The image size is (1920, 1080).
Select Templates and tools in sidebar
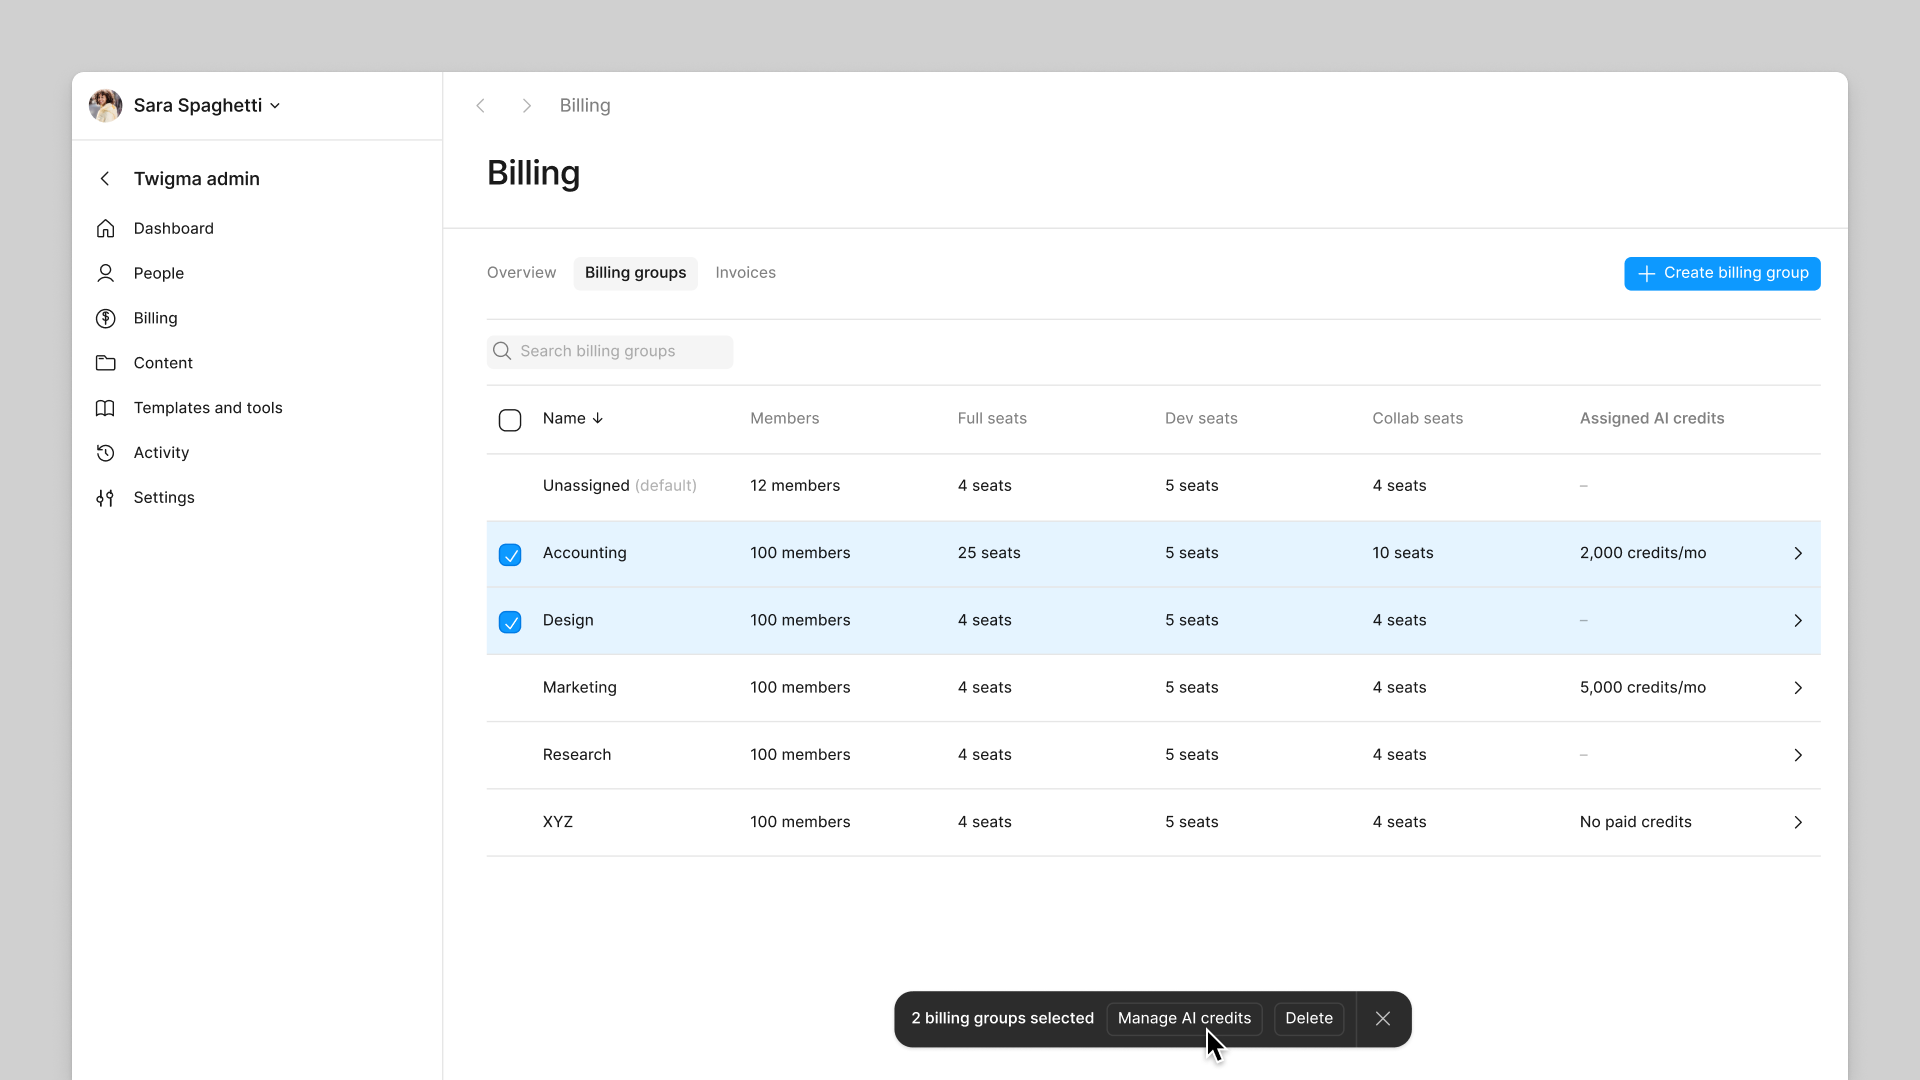click(x=208, y=408)
